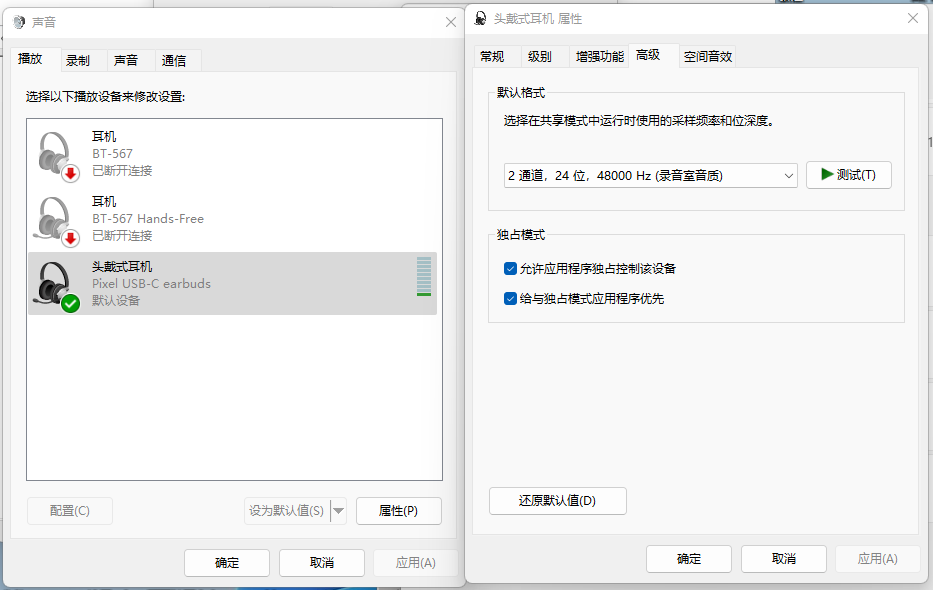Select the Pixel USB-C earbuds headset icon
This screenshot has width=933, height=590.
pos(58,287)
